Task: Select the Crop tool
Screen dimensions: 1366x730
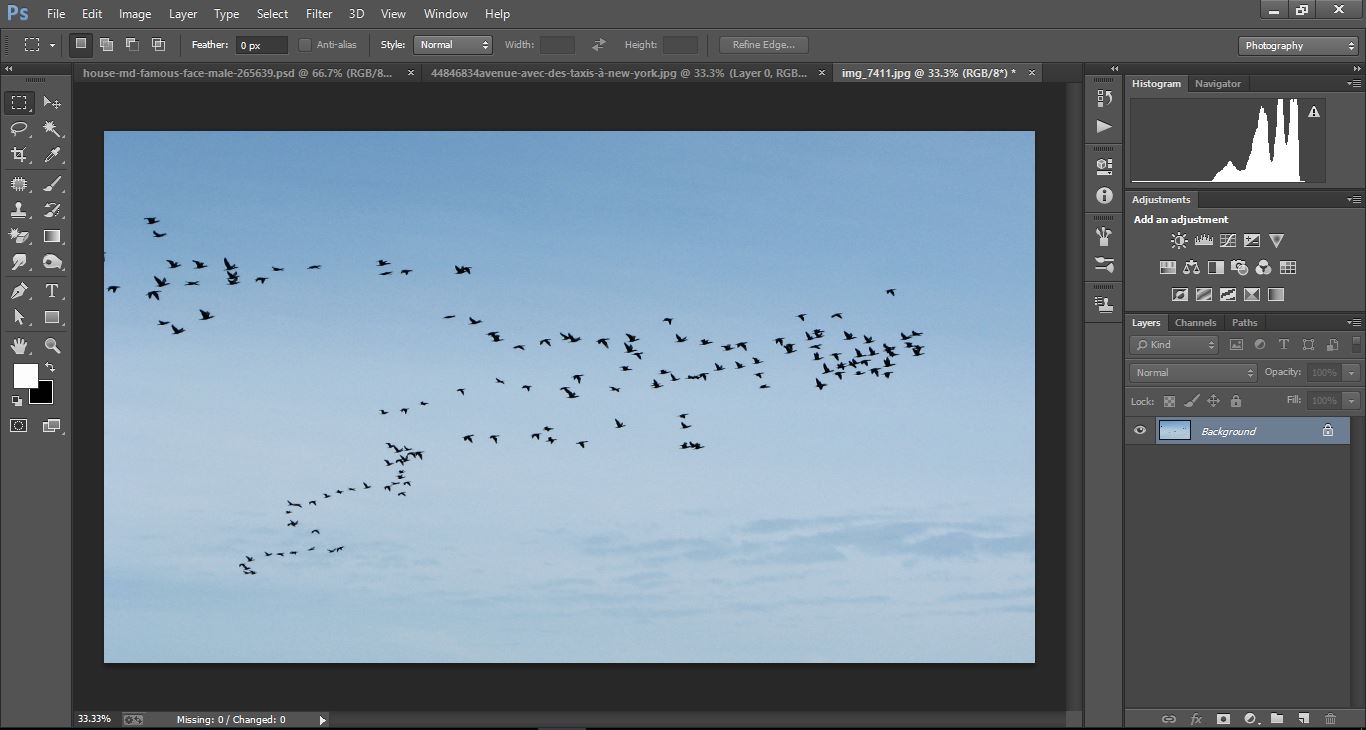Action: pos(19,155)
